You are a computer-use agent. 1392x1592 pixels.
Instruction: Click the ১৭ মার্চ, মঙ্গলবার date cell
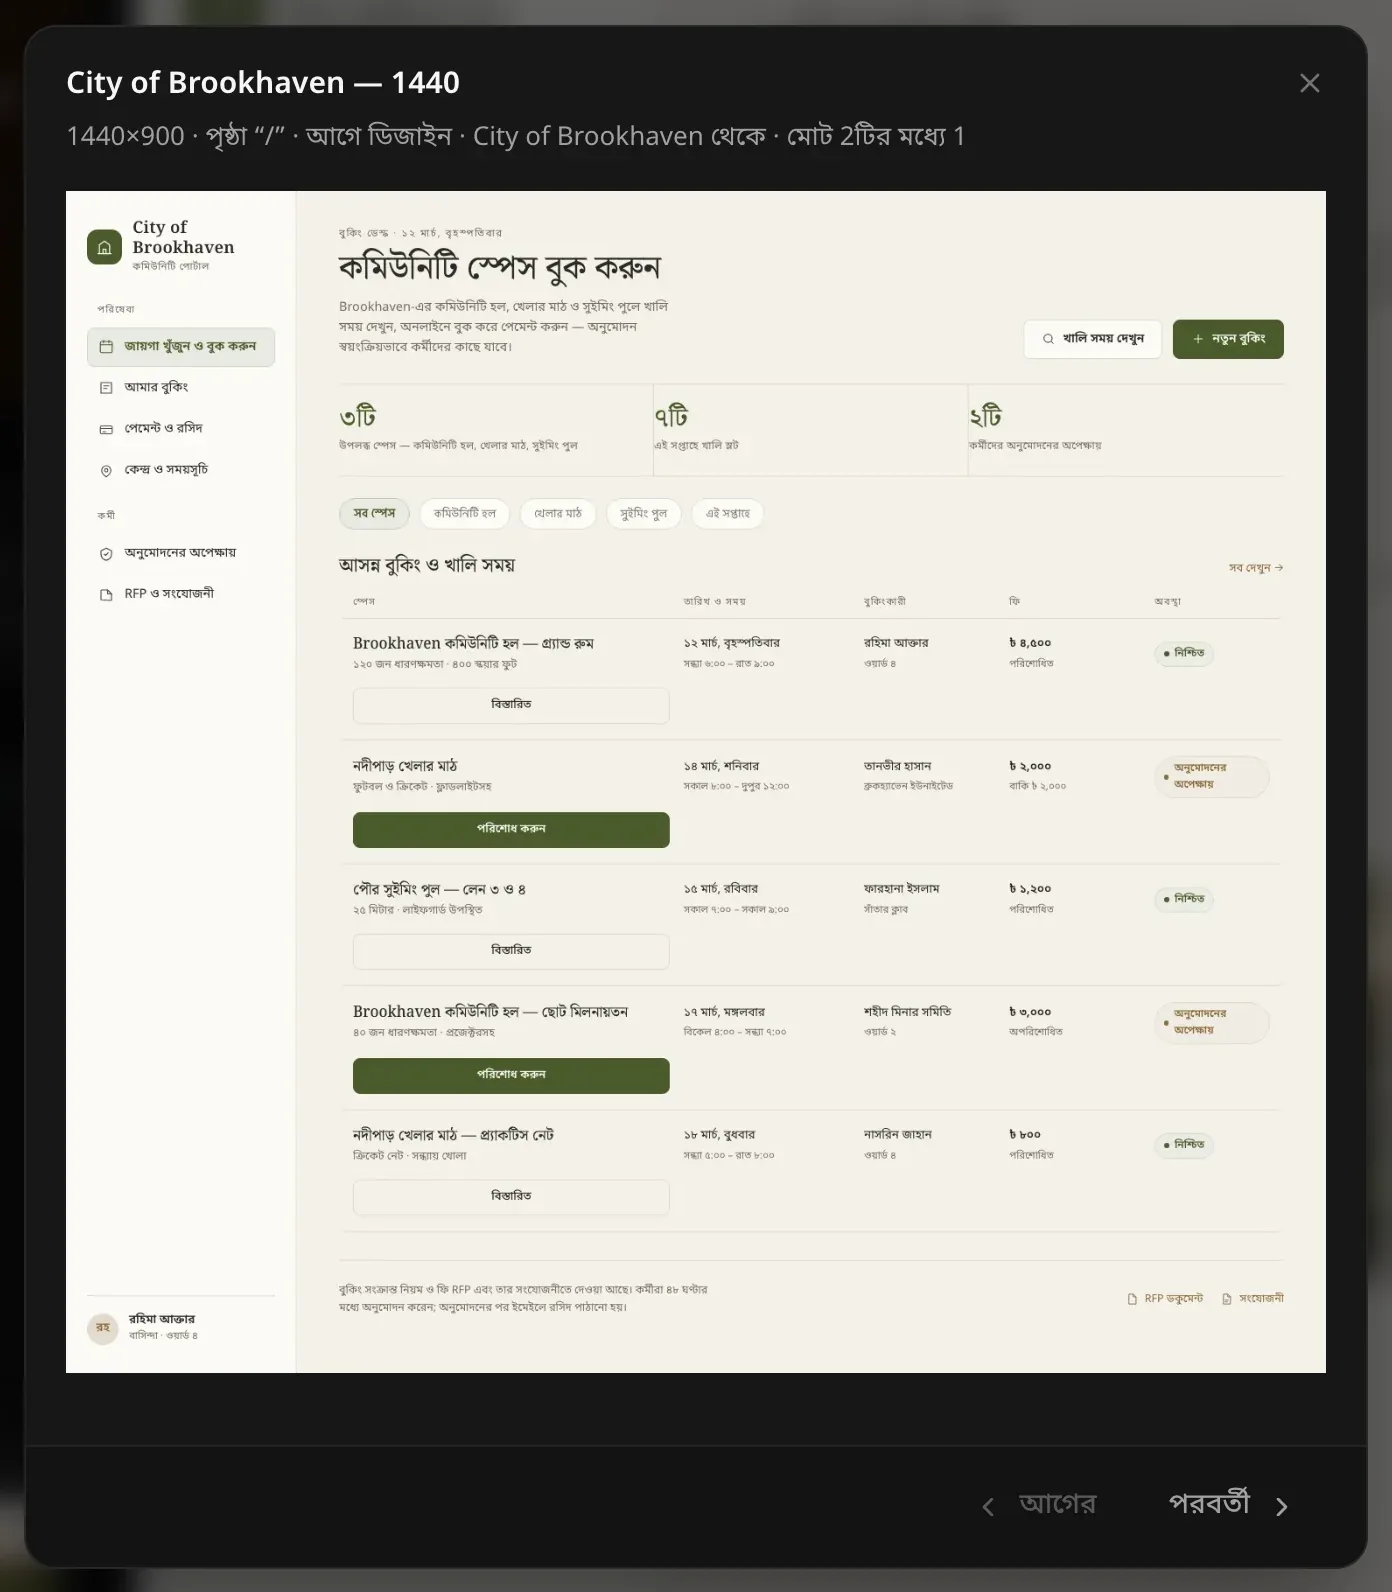[x=724, y=1012]
